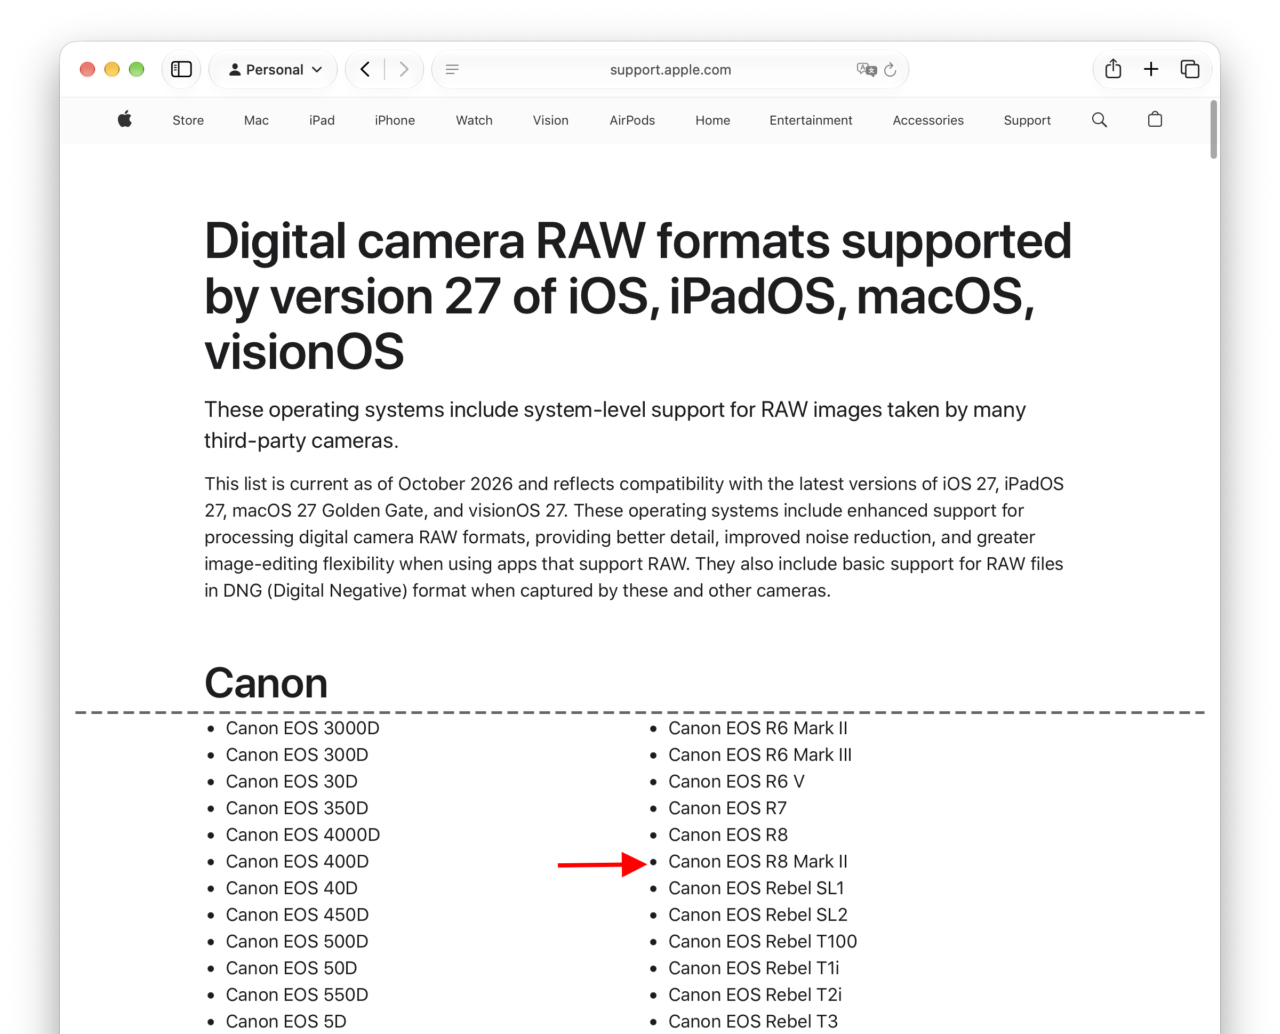Click the Canon EOS R6 Mark III entry
Screen dimensions: 1280x1034
tap(760, 755)
